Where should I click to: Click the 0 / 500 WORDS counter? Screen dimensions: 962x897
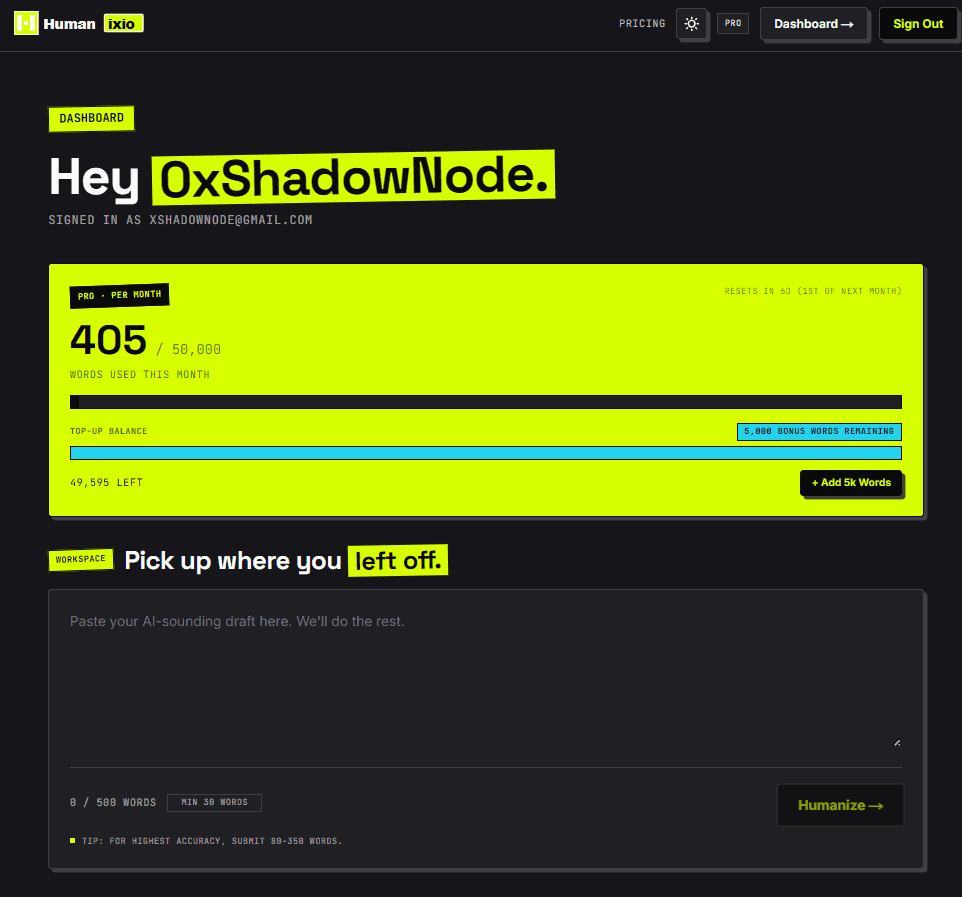tap(113, 803)
